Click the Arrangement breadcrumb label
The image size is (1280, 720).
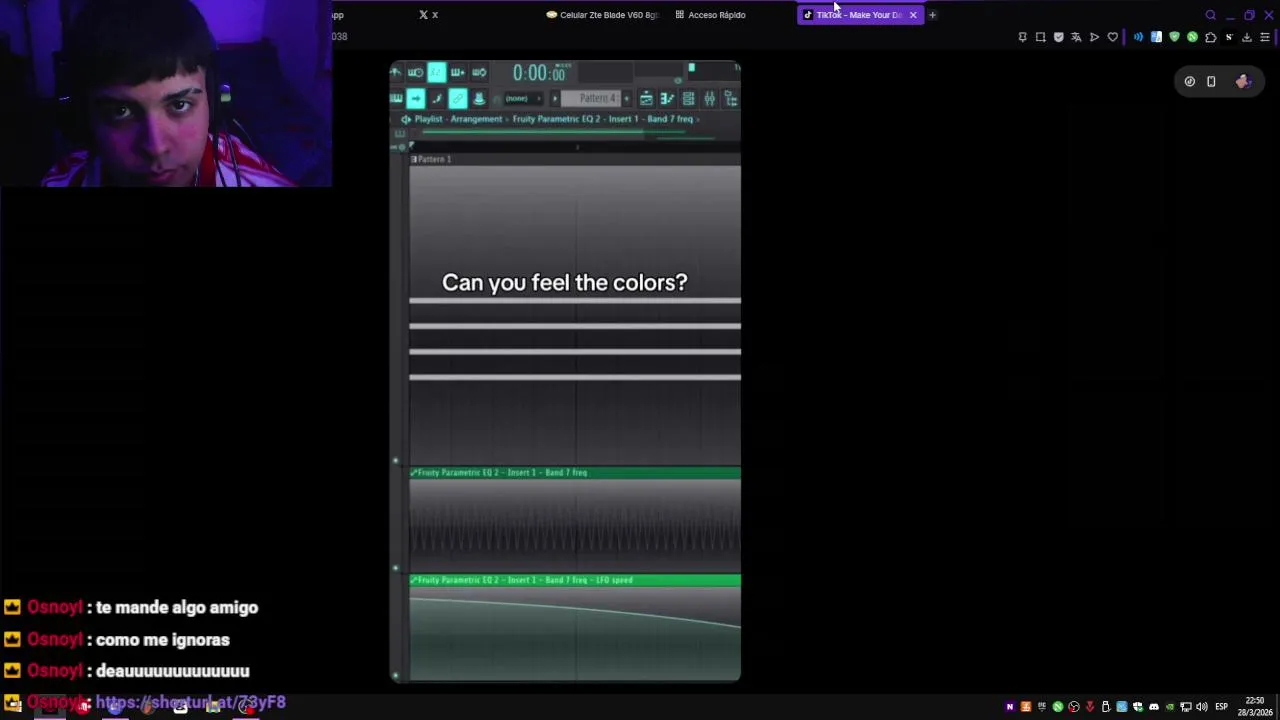coord(476,119)
